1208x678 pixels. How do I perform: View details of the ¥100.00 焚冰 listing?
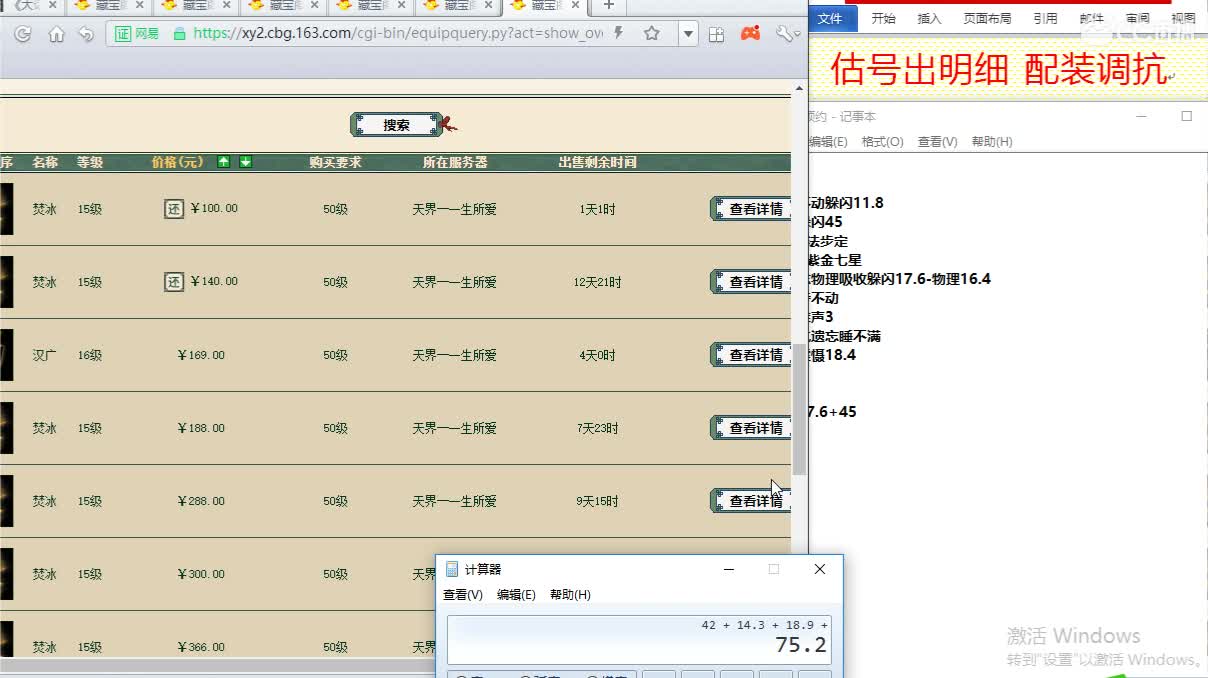click(x=751, y=209)
